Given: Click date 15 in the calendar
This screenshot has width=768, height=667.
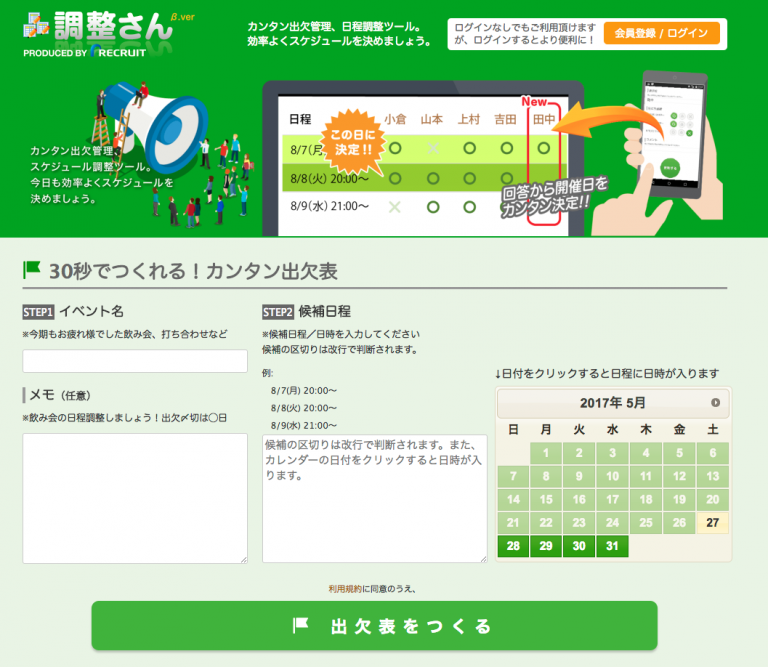Looking at the screenshot, I should click(x=546, y=500).
